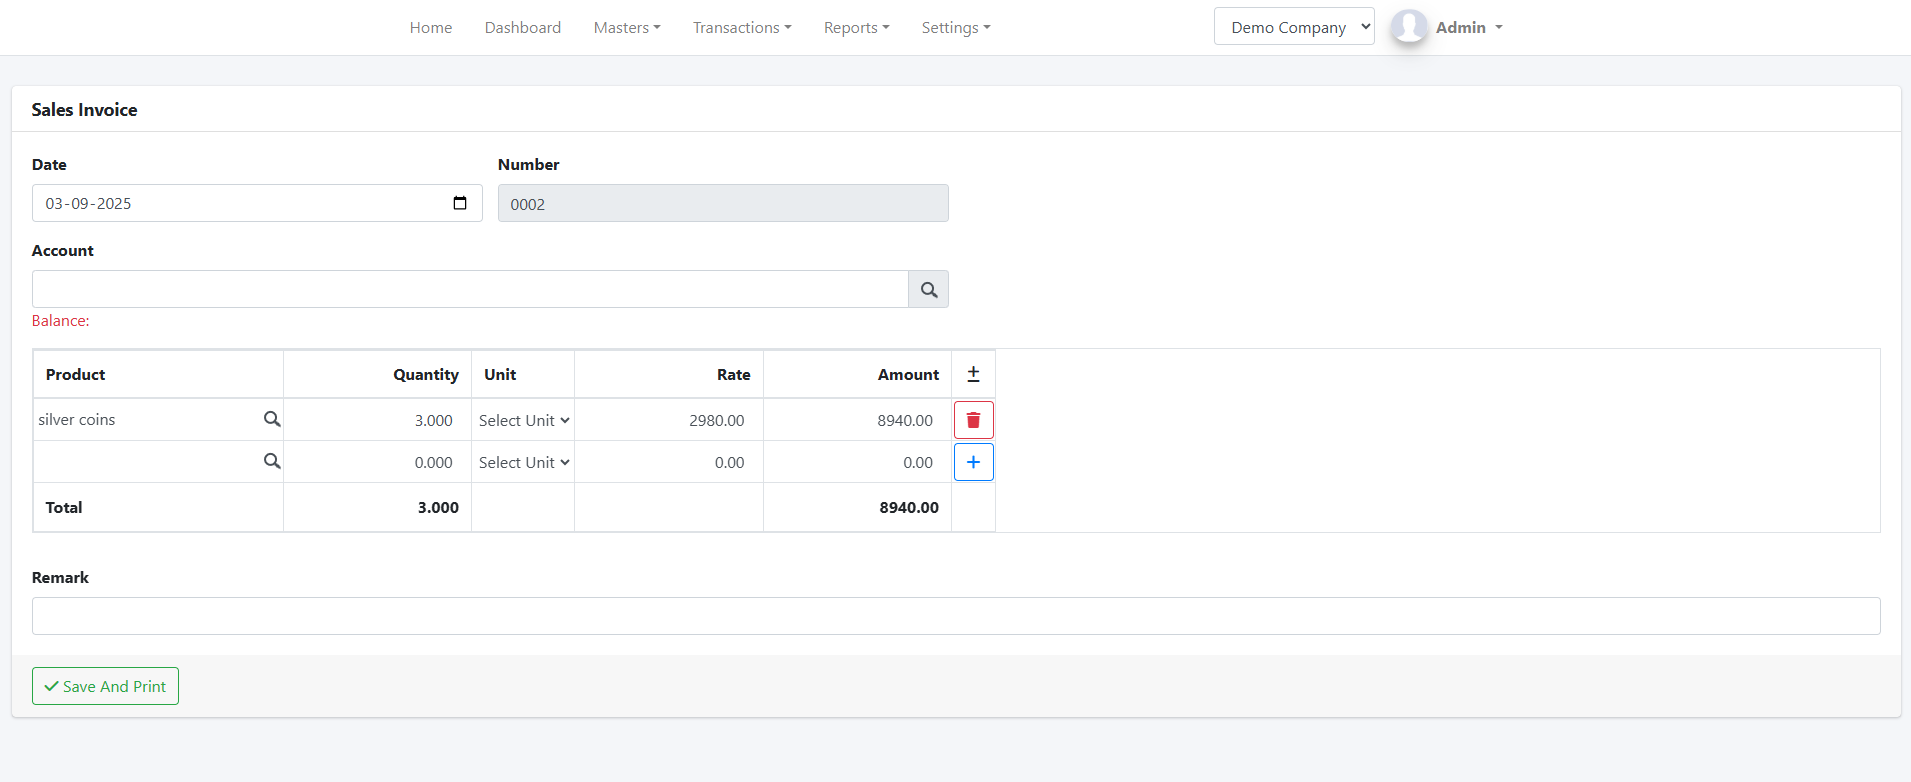Open the Masters menu
Screen dimensions: 1911x782
[x=626, y=27]
